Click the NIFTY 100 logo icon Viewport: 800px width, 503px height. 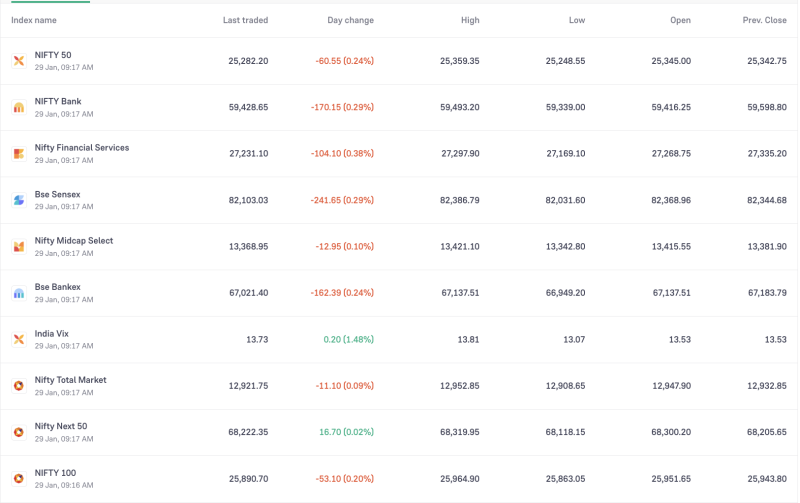[18, 479]
